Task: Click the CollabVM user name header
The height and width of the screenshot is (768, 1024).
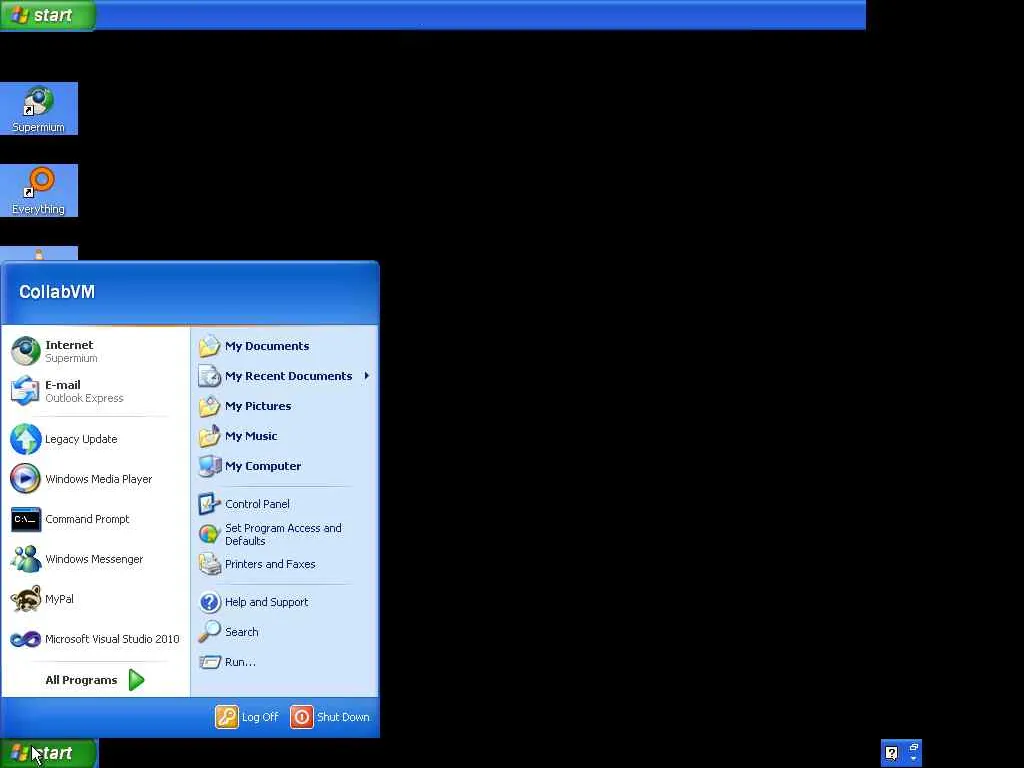Action: 57,292
